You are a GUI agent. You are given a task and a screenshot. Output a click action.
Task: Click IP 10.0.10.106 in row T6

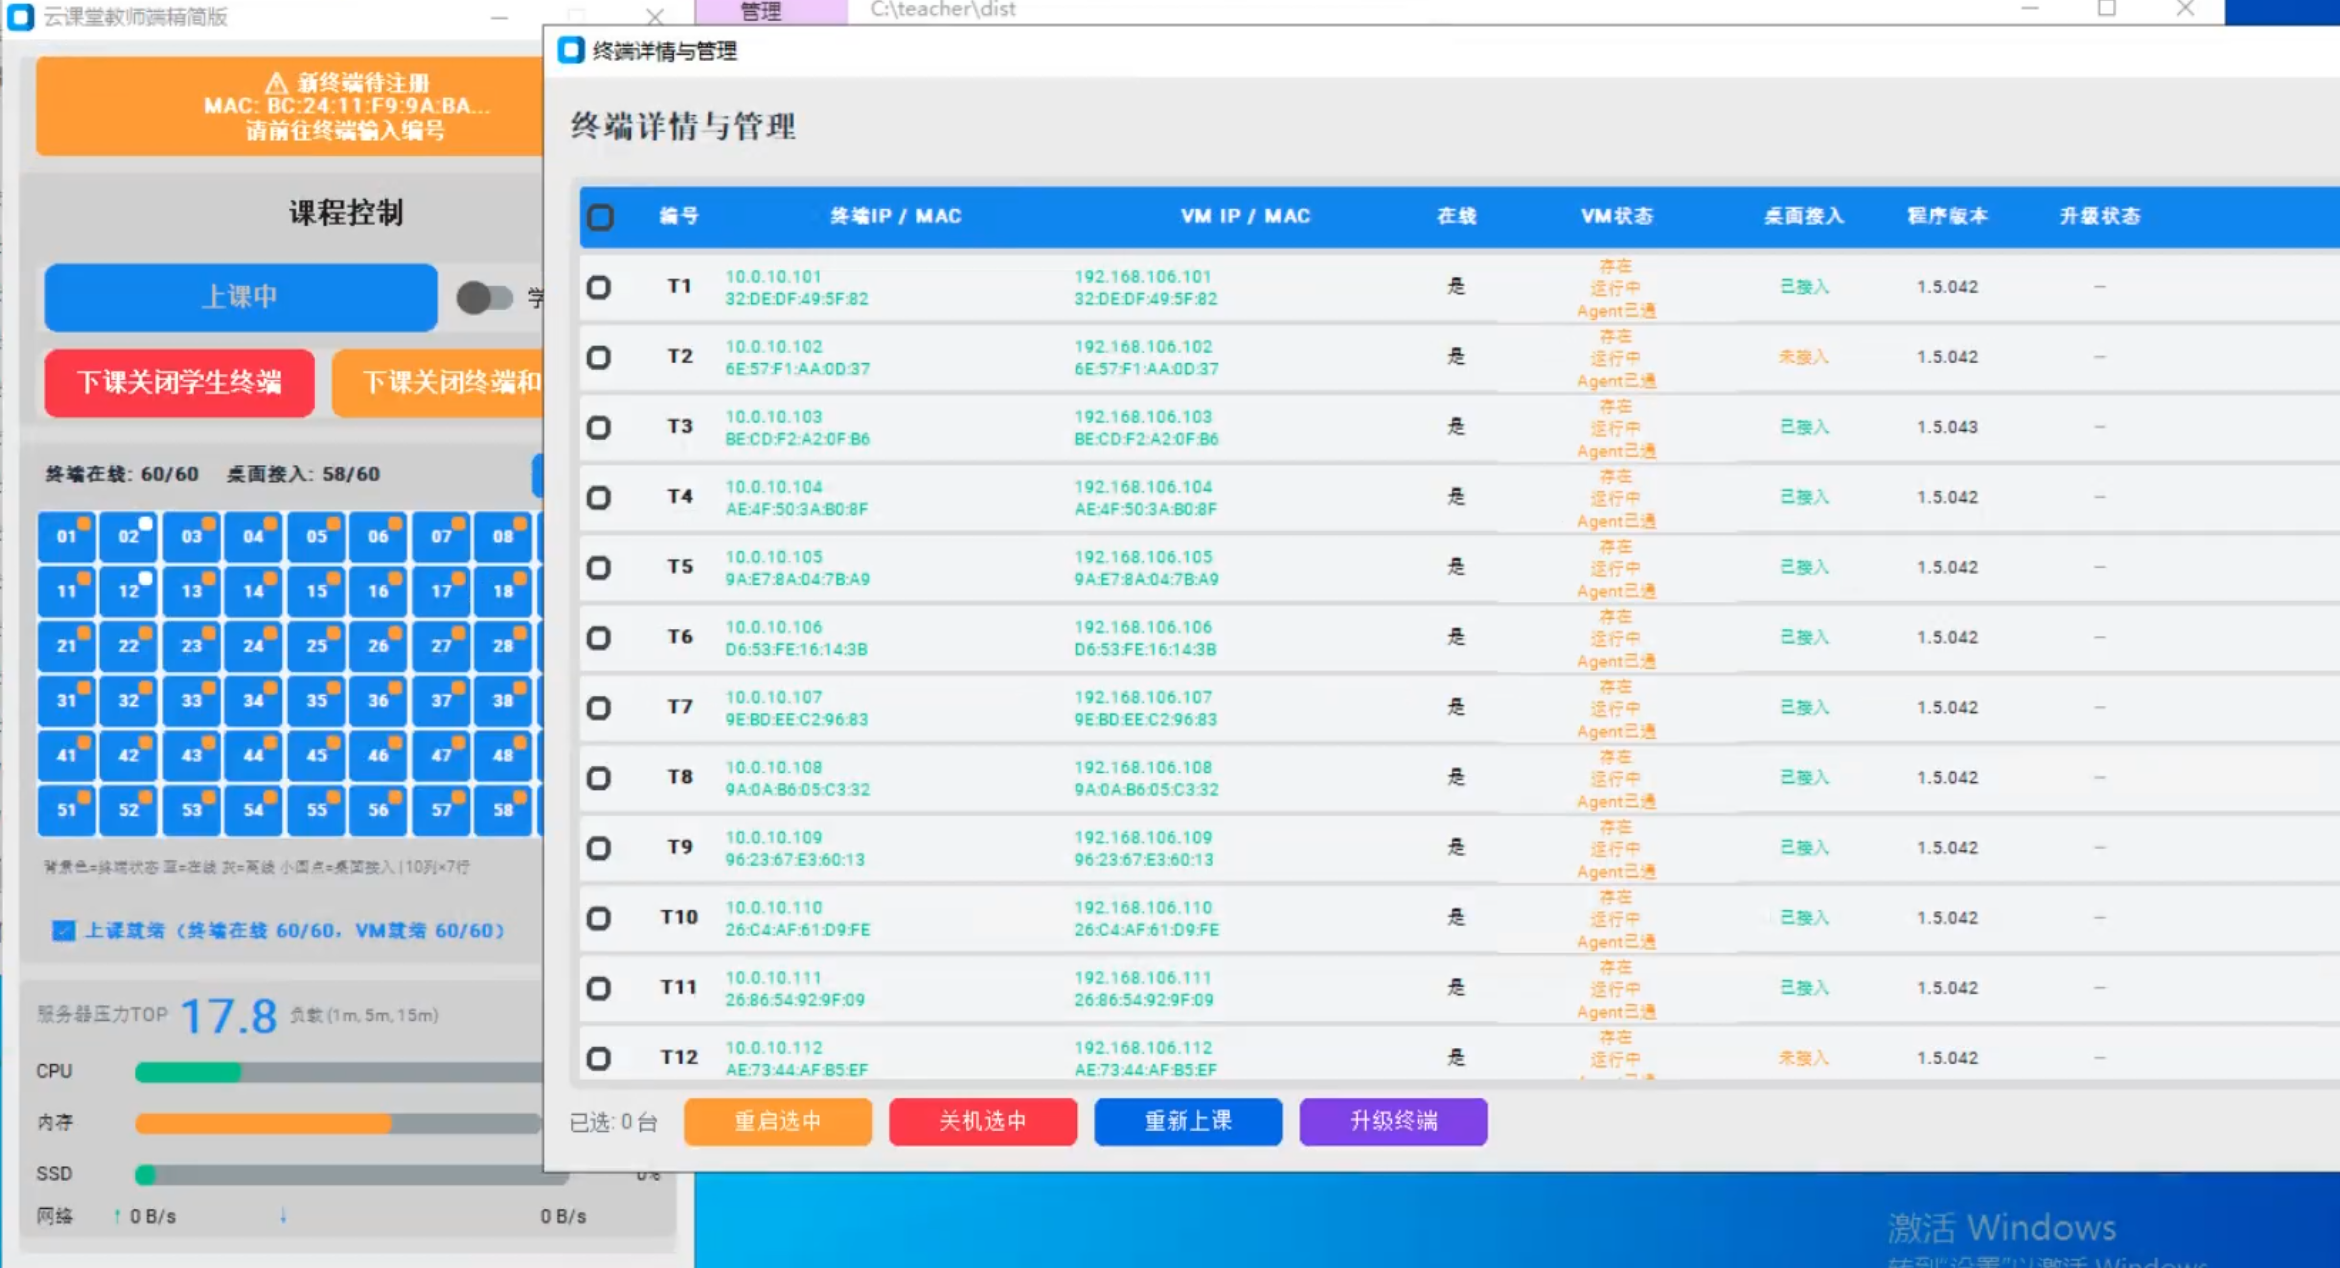[774, 627]
